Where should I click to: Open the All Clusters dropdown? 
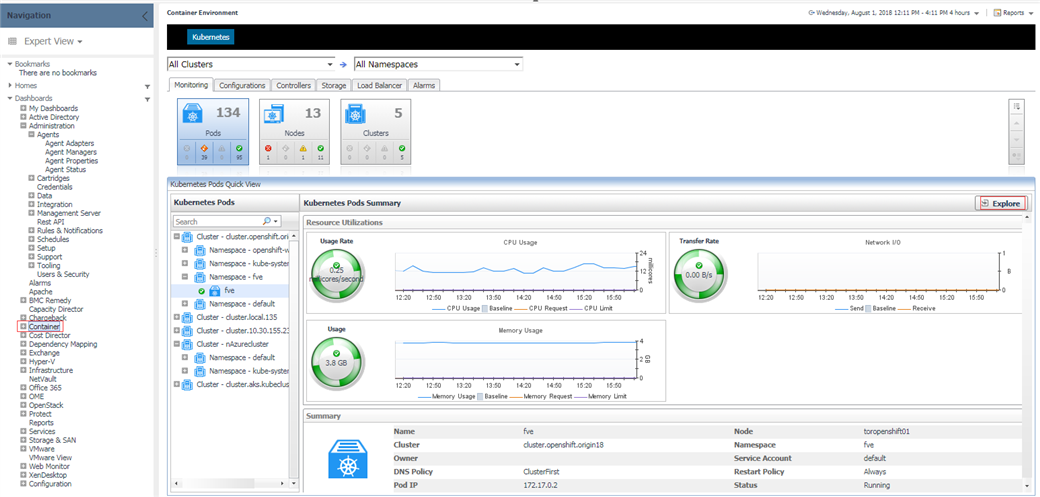point(251,64)
